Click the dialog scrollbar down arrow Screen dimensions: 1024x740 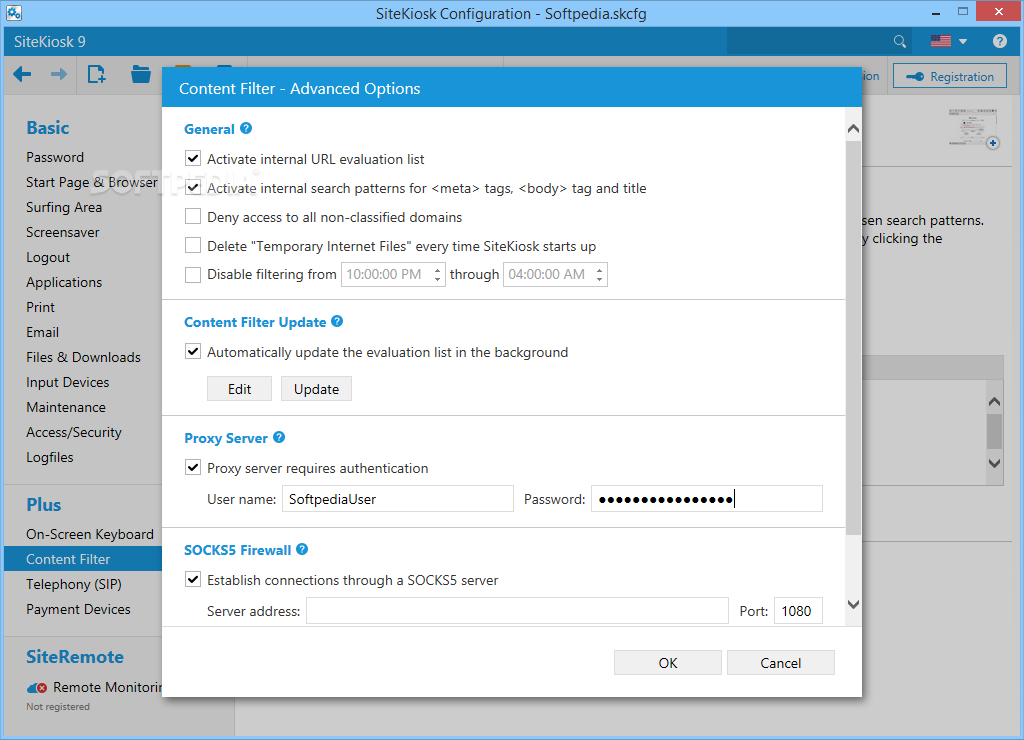pos(853,604)
